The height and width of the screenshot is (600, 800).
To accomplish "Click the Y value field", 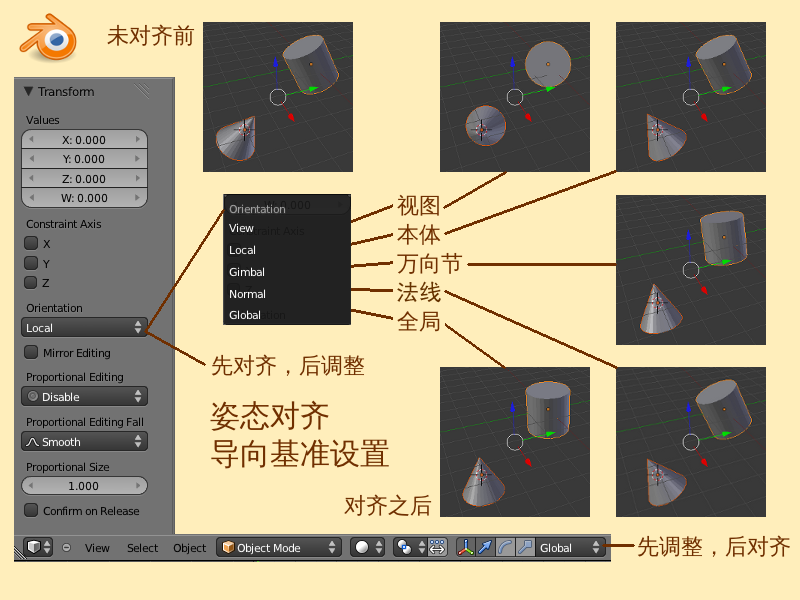I will [84, 159].
